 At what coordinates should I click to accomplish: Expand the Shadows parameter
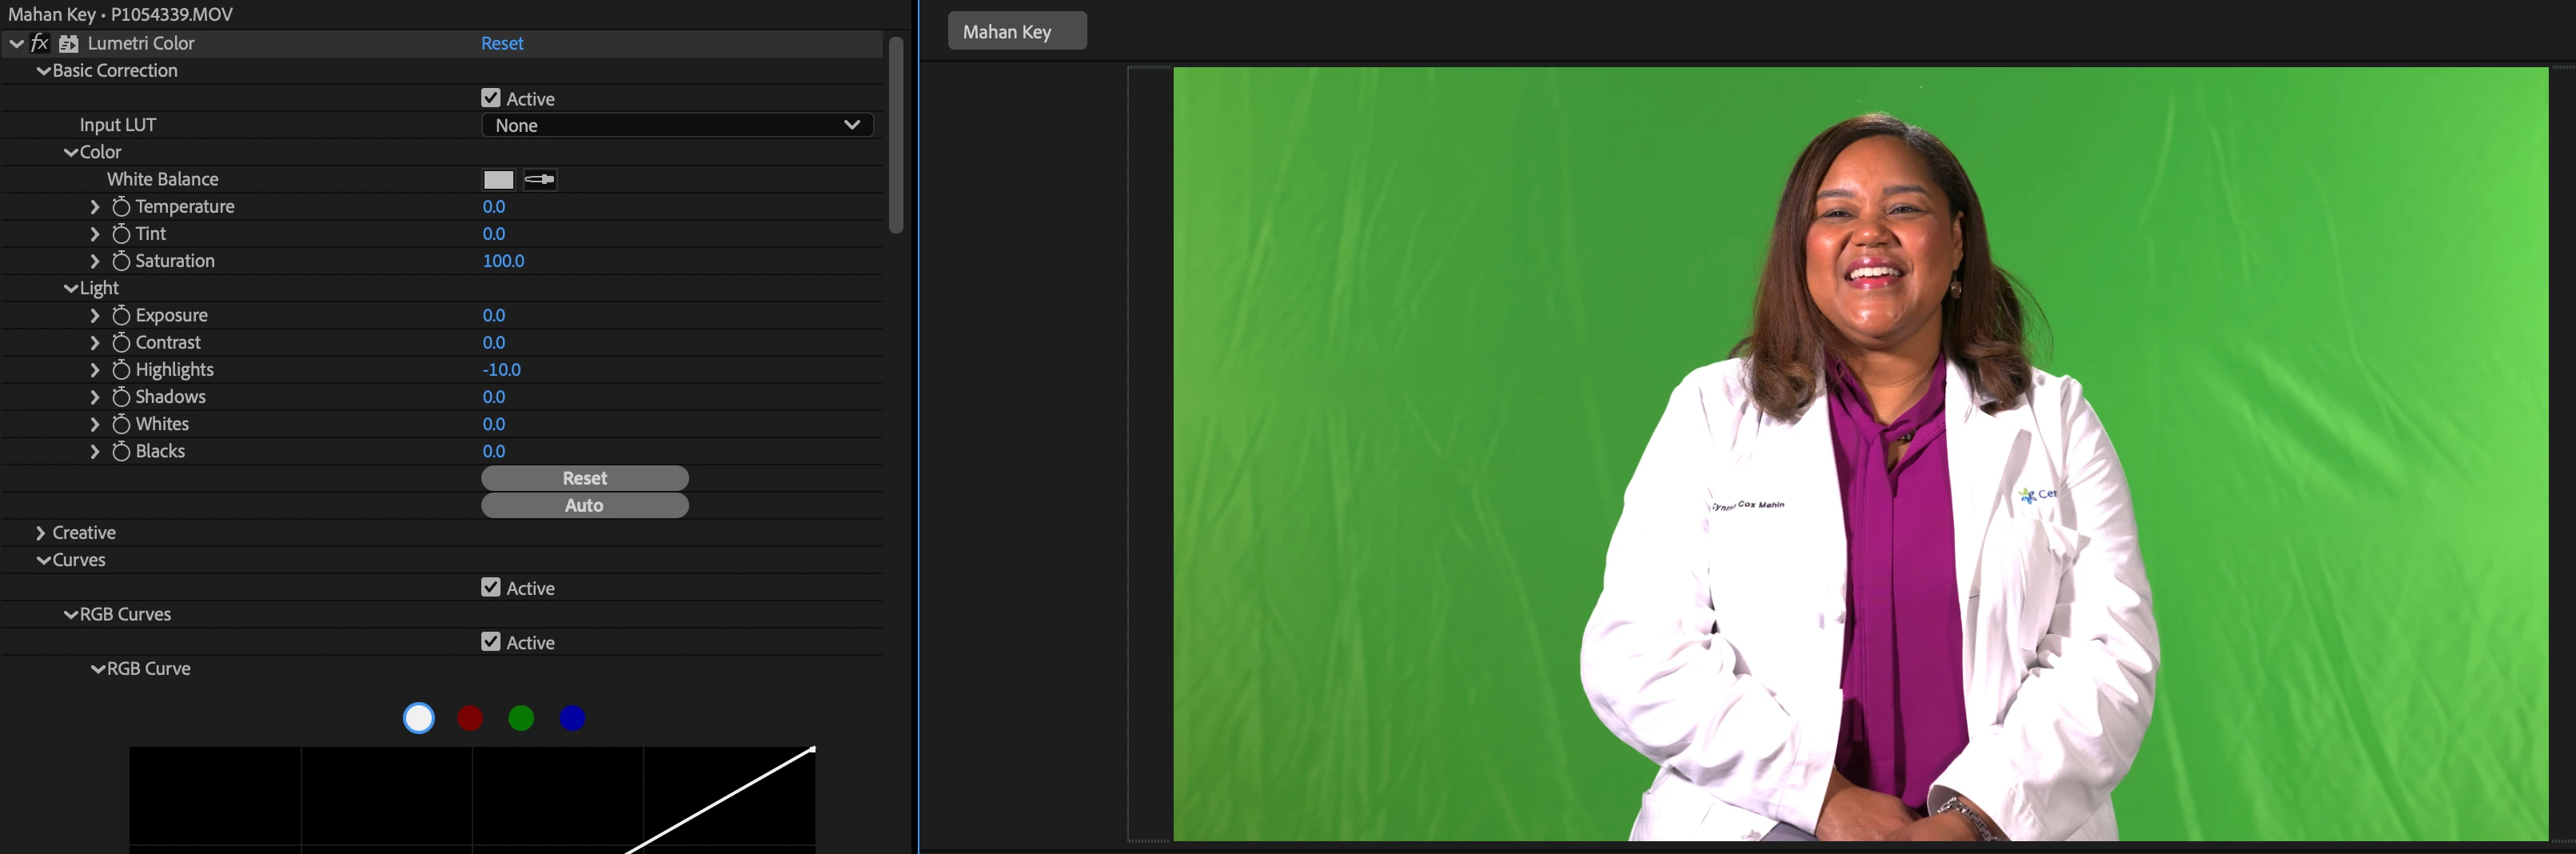coord(95,397)
